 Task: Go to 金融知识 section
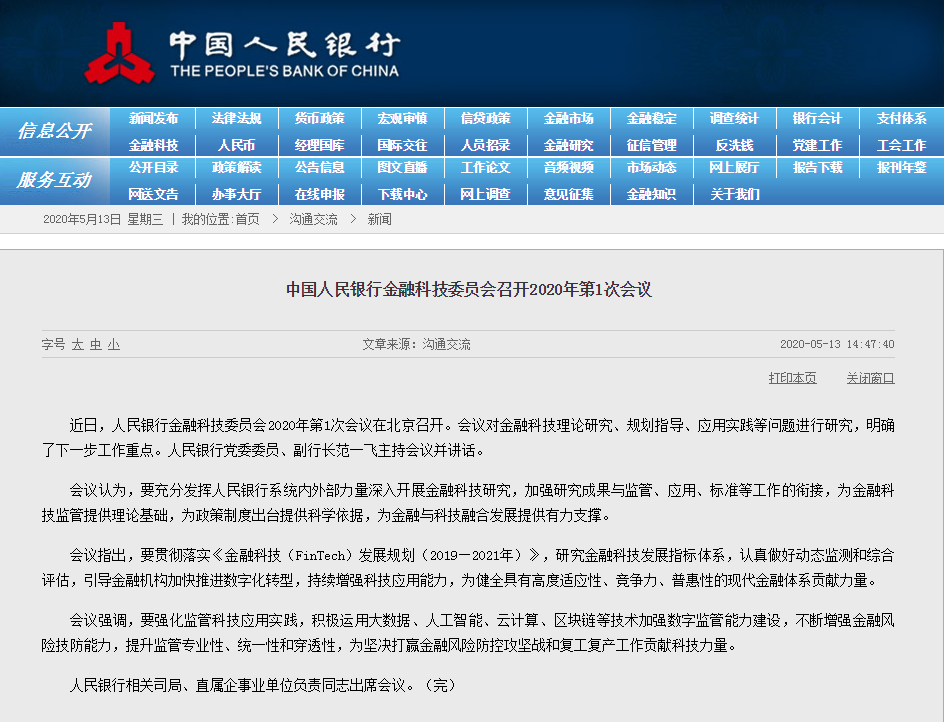(x=651, y=194)
